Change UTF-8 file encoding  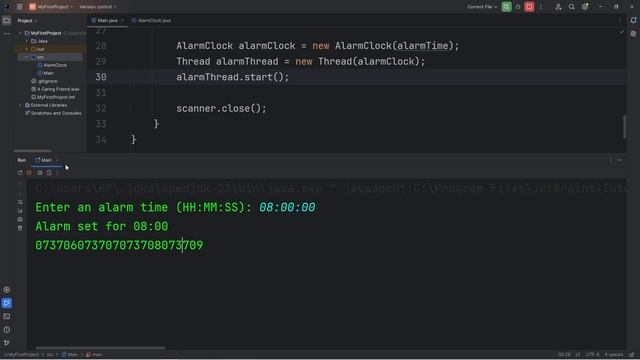592,355
